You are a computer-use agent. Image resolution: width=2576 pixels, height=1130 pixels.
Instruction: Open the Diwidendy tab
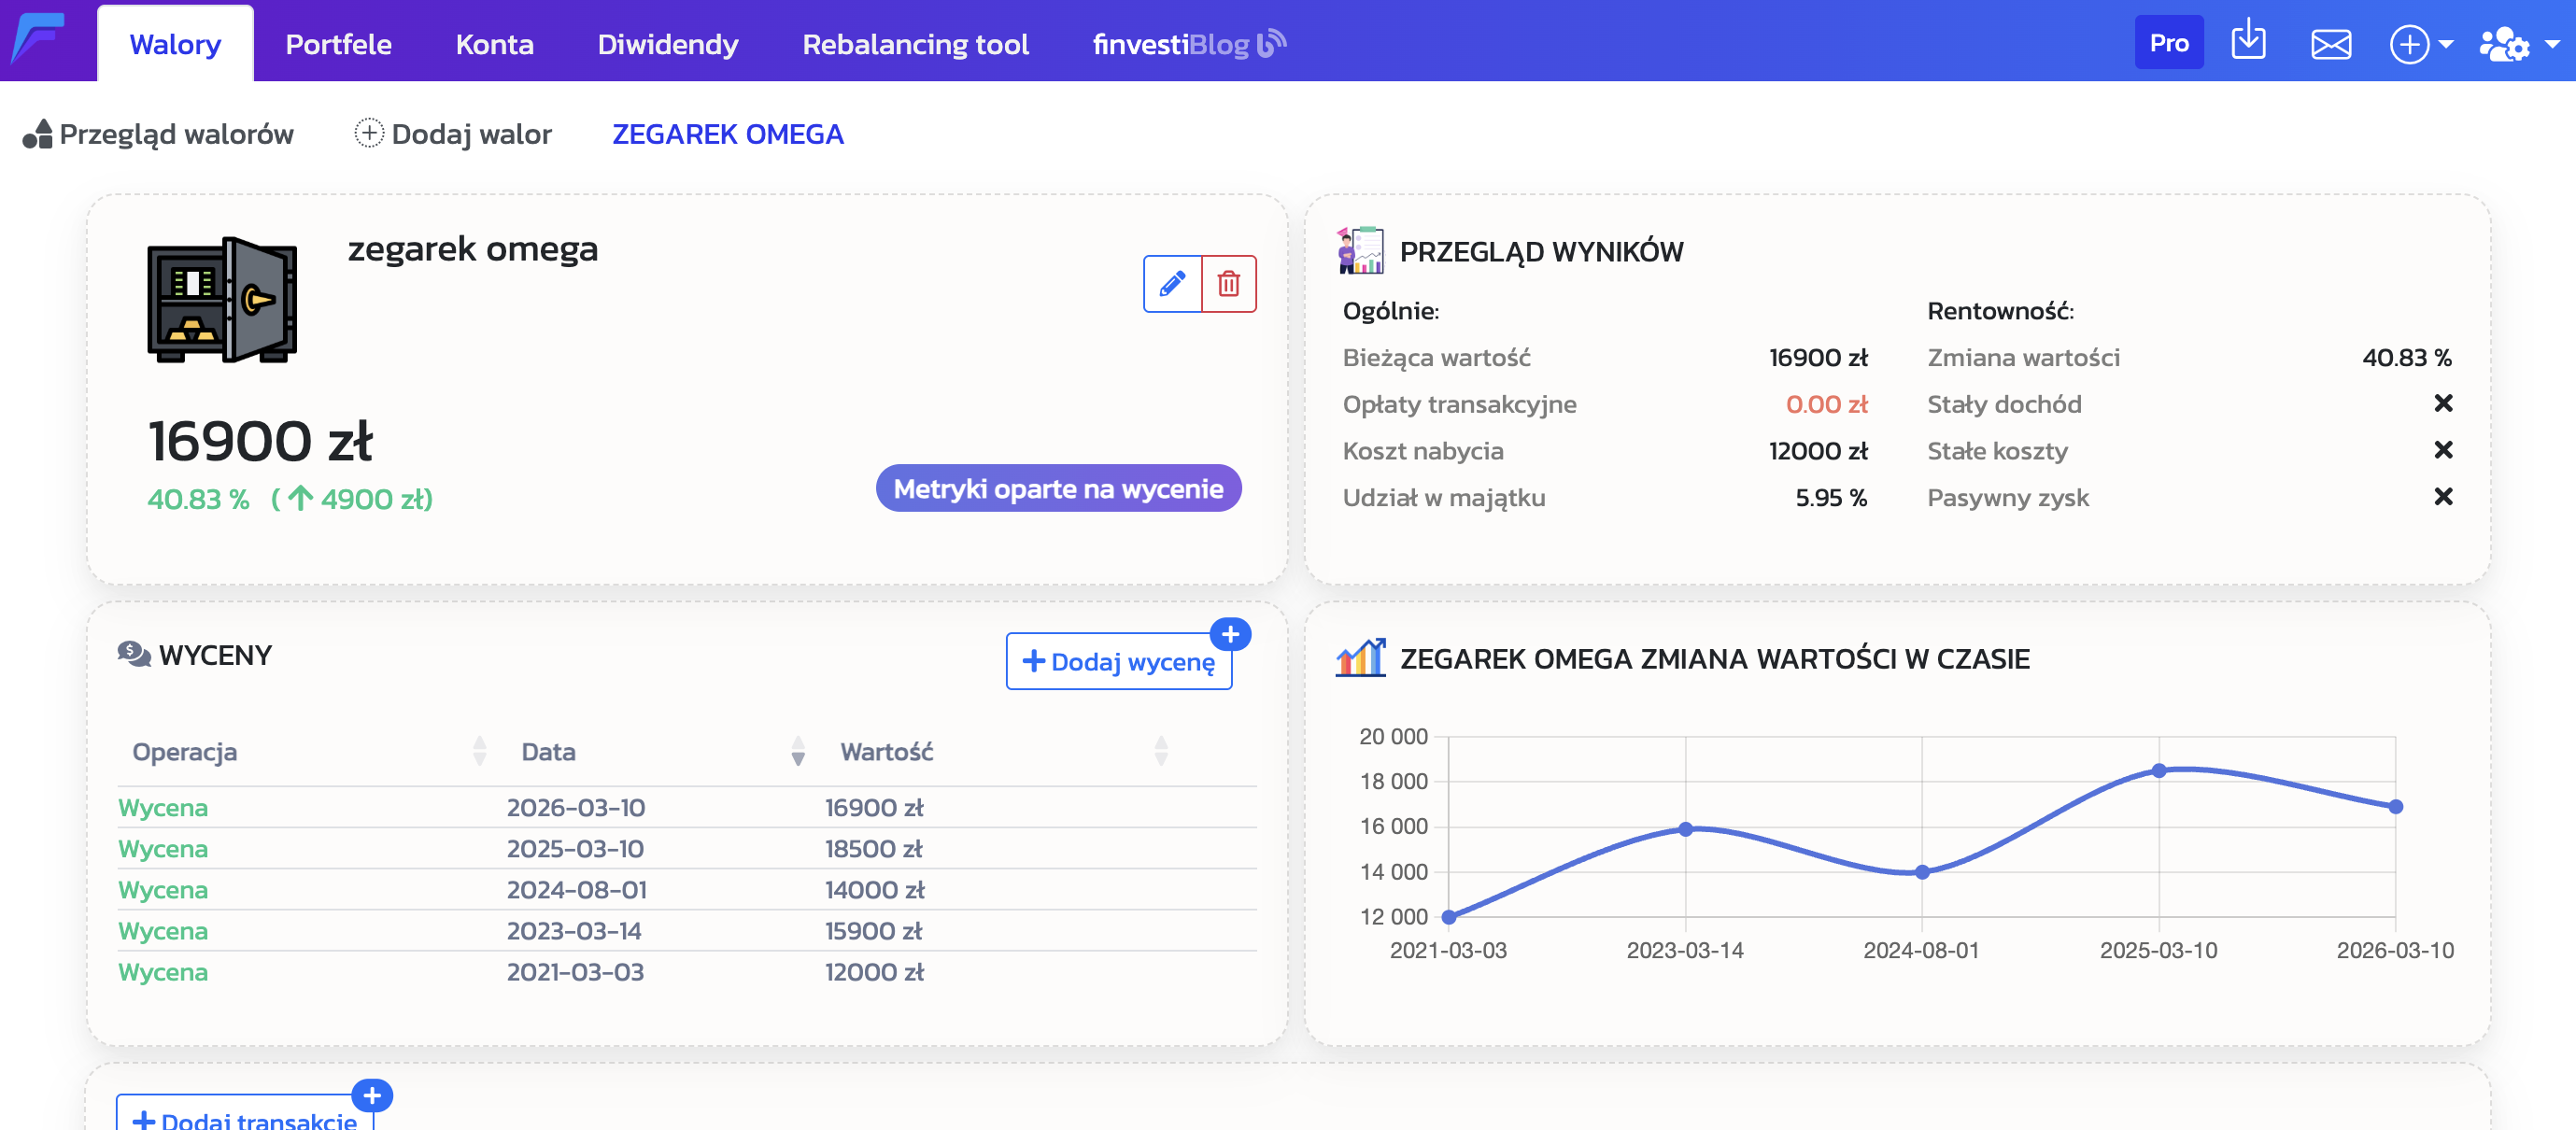point(667,44)
